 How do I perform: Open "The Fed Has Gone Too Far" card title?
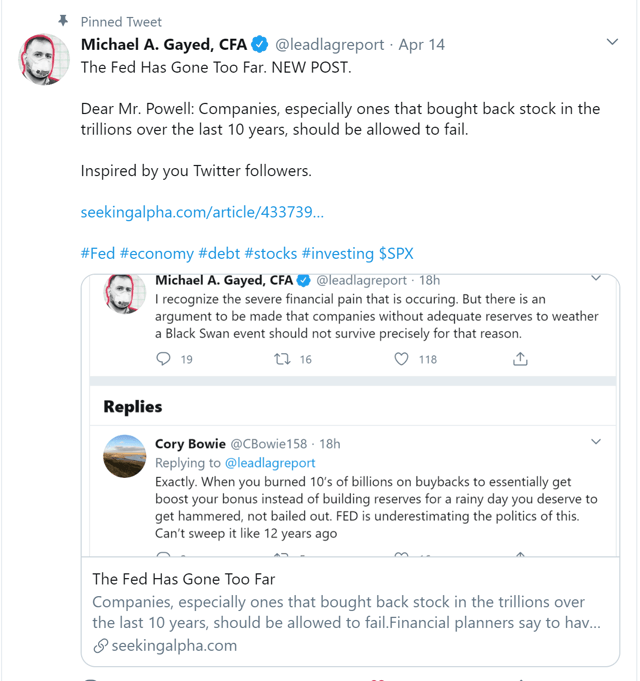[184, 579]
